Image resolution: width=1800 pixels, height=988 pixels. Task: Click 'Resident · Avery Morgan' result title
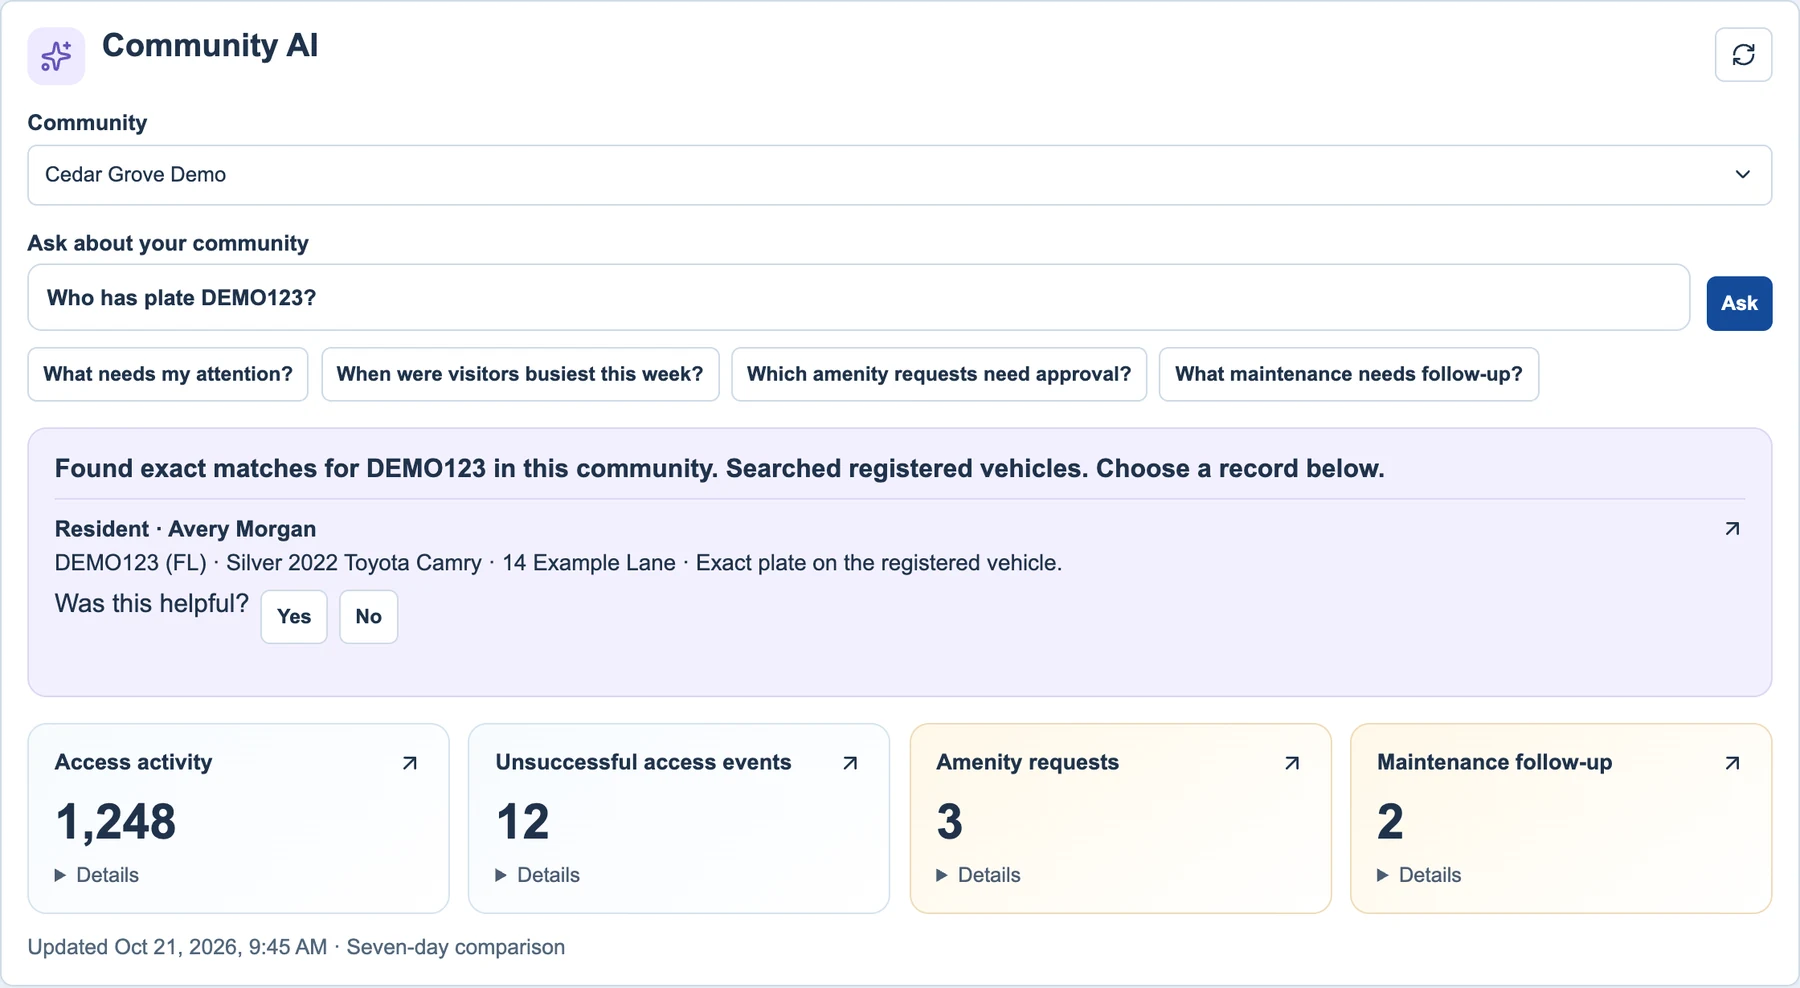coord(185,529)
